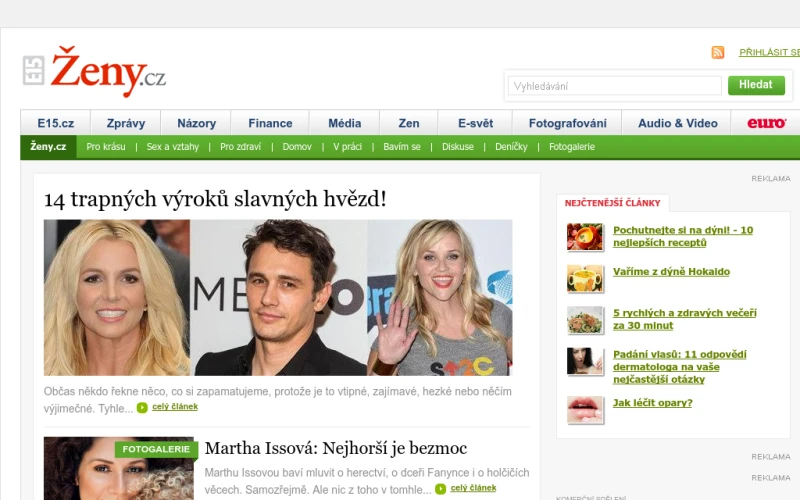
Task: Go to the Názory section
Action: (196, 123)
